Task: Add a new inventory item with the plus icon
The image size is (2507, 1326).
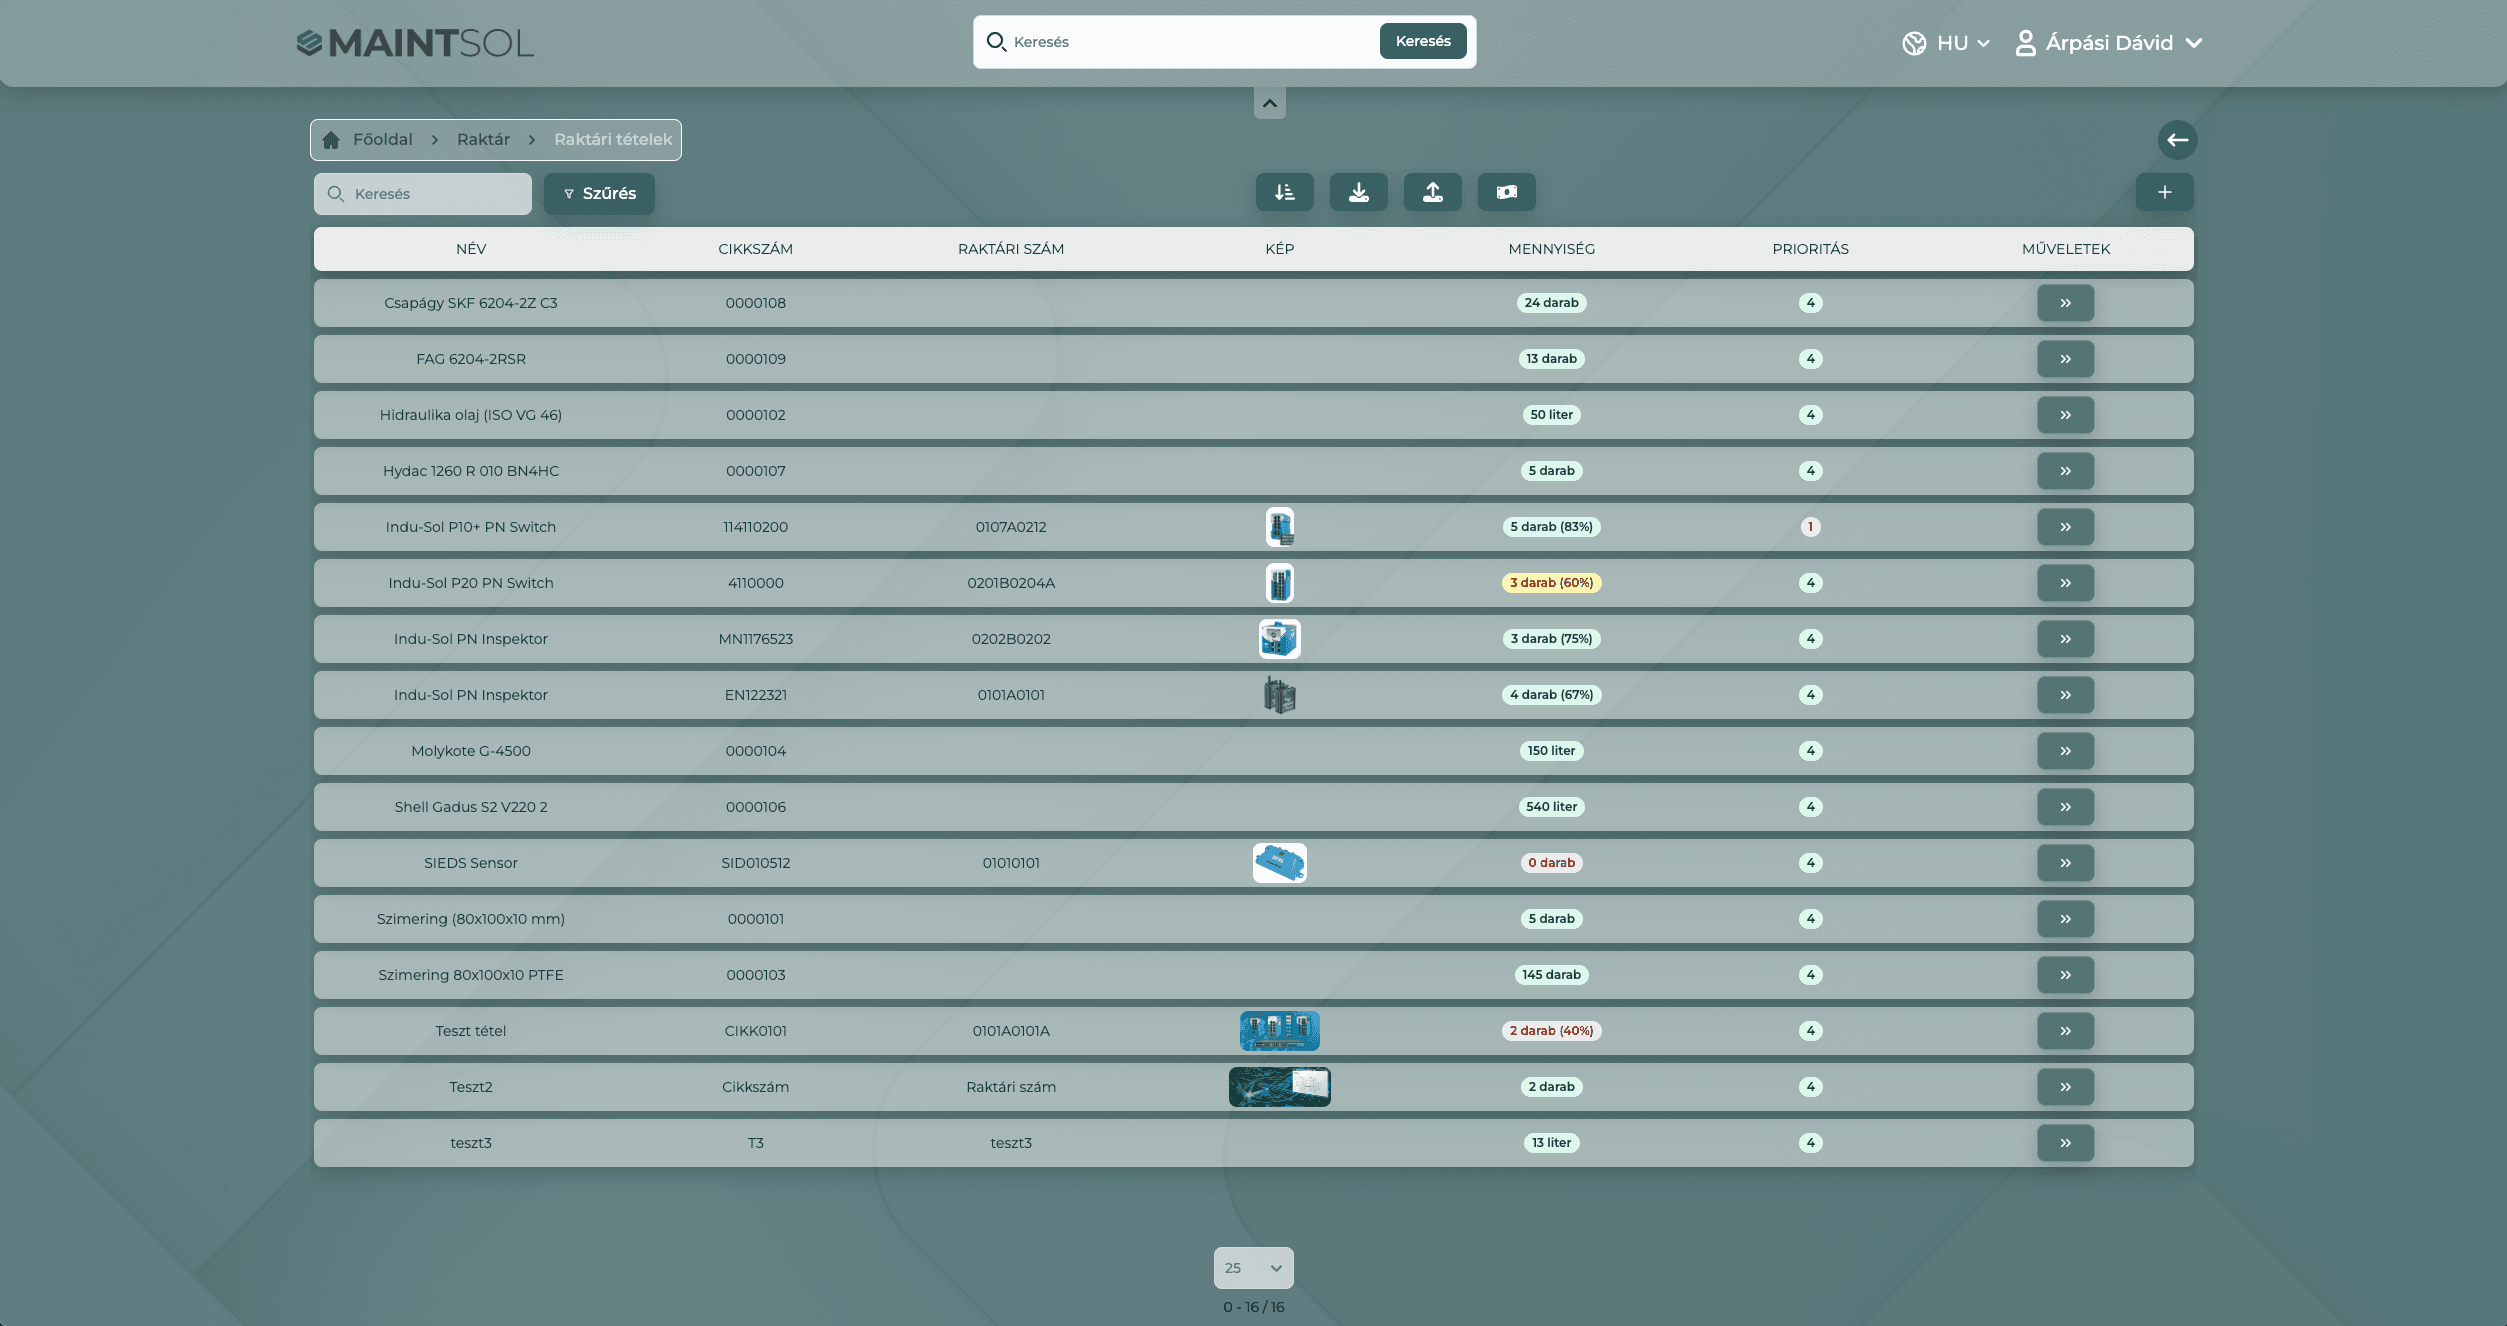Action: click(2165, 192)
